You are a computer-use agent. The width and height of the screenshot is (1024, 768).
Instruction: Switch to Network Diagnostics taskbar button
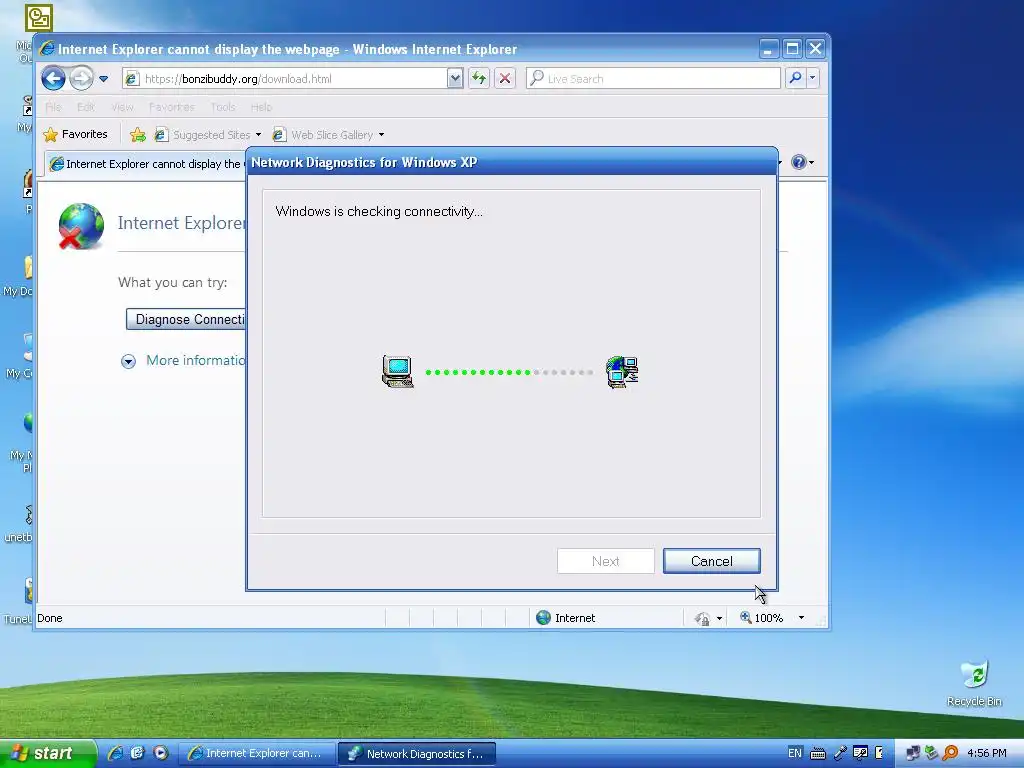(417, 754)
